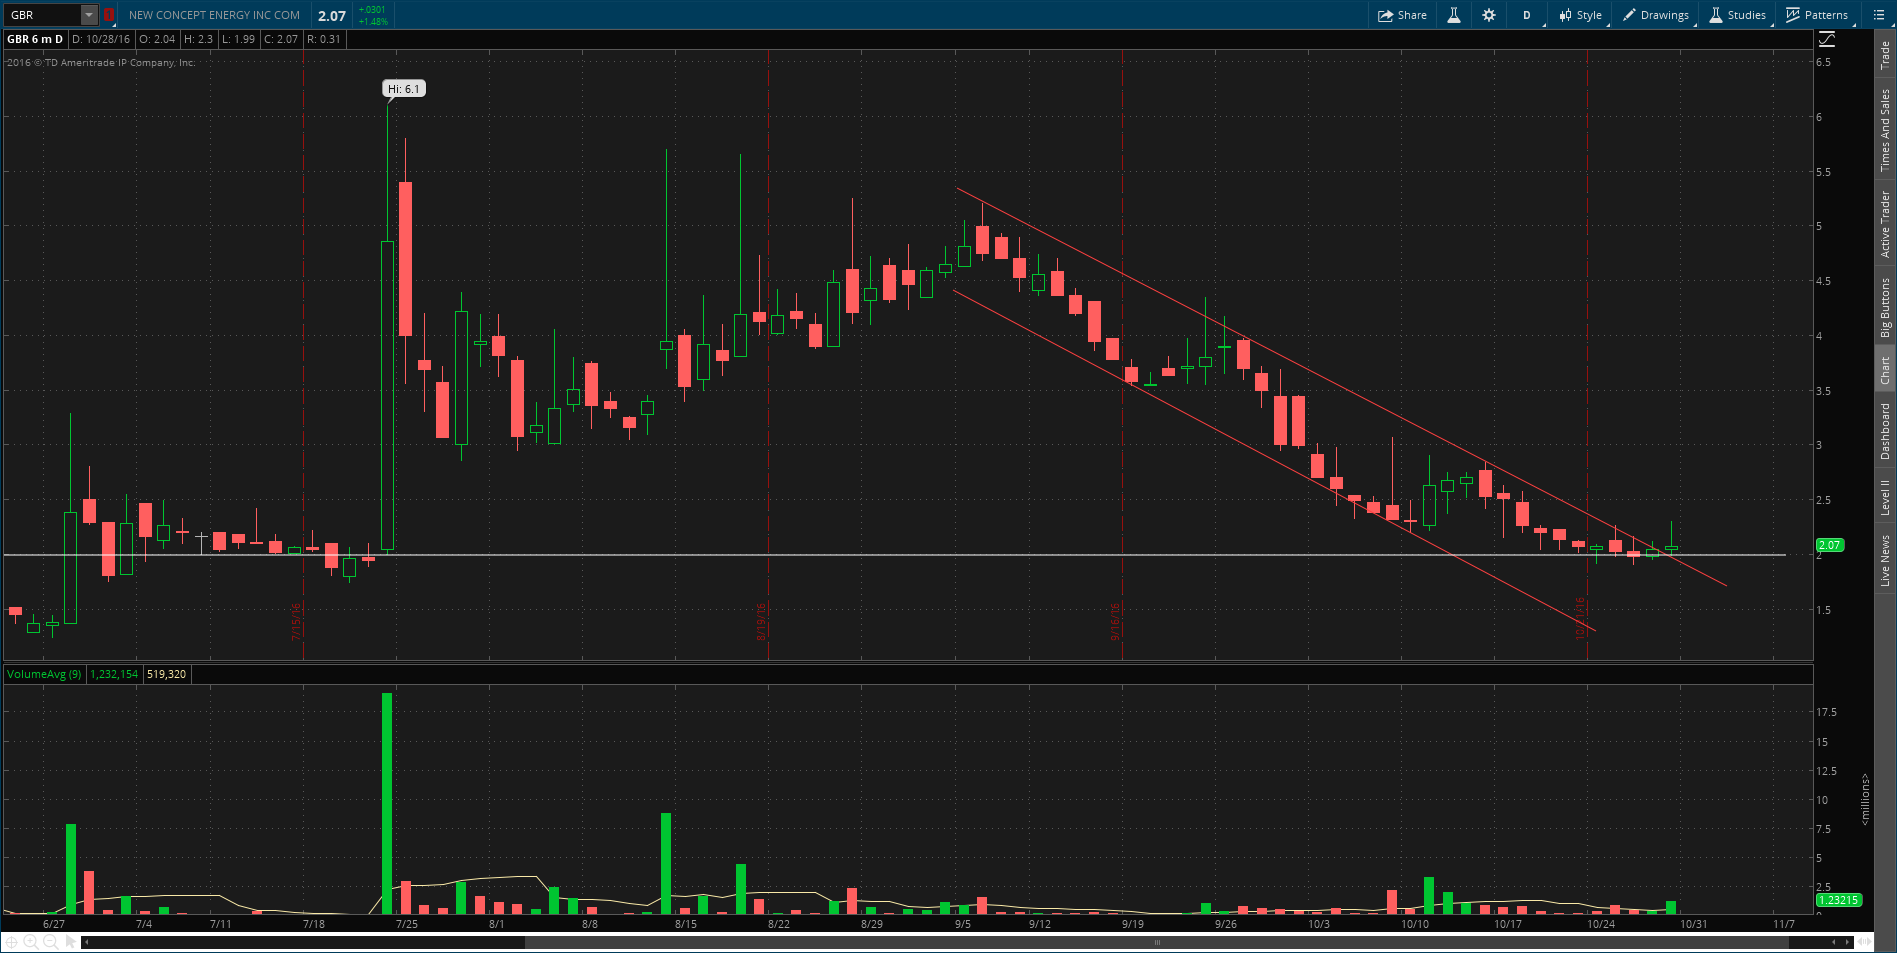Image resolution: width=1897 pixels, height=953 pixels.
Task: Expand the D timeframe dropdown
Action: tap(1527, 15)
